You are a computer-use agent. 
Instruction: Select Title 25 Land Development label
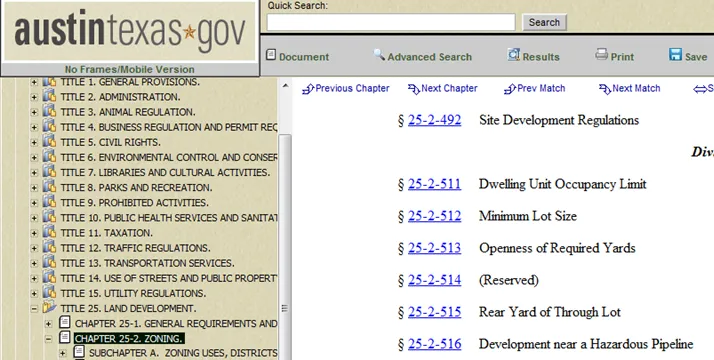128,309
